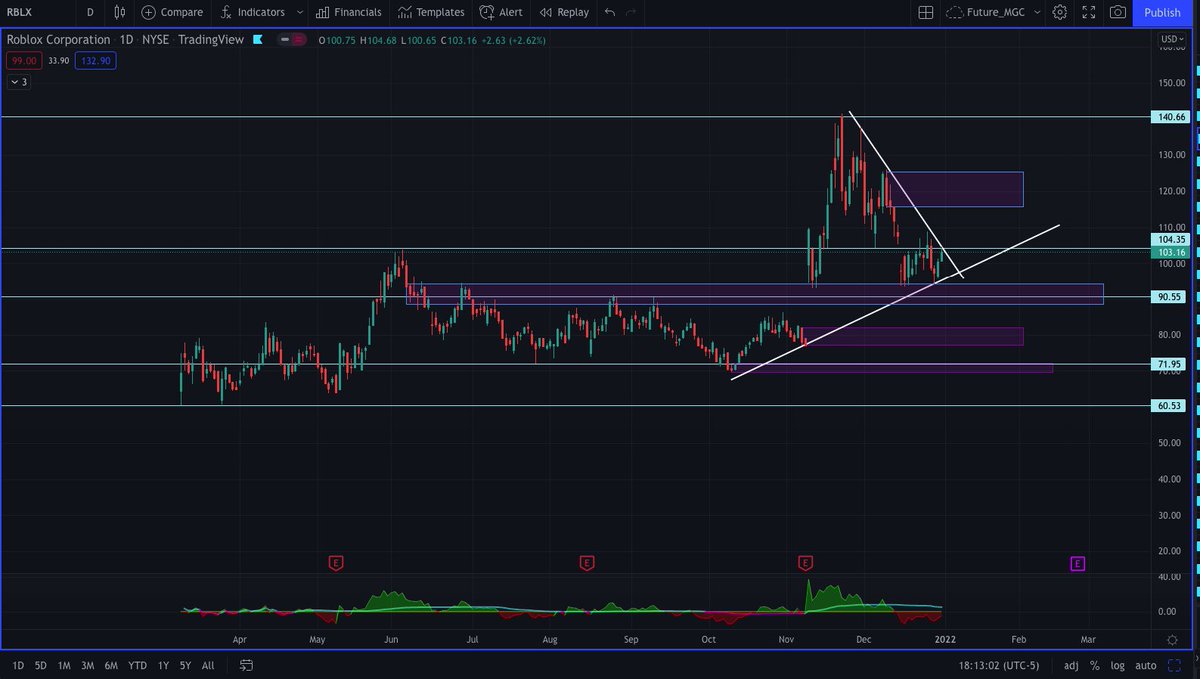Open time axis settings gear
Image resolution: width=1200 pixels, height=679 pixels.
(x=1171, y=638)
